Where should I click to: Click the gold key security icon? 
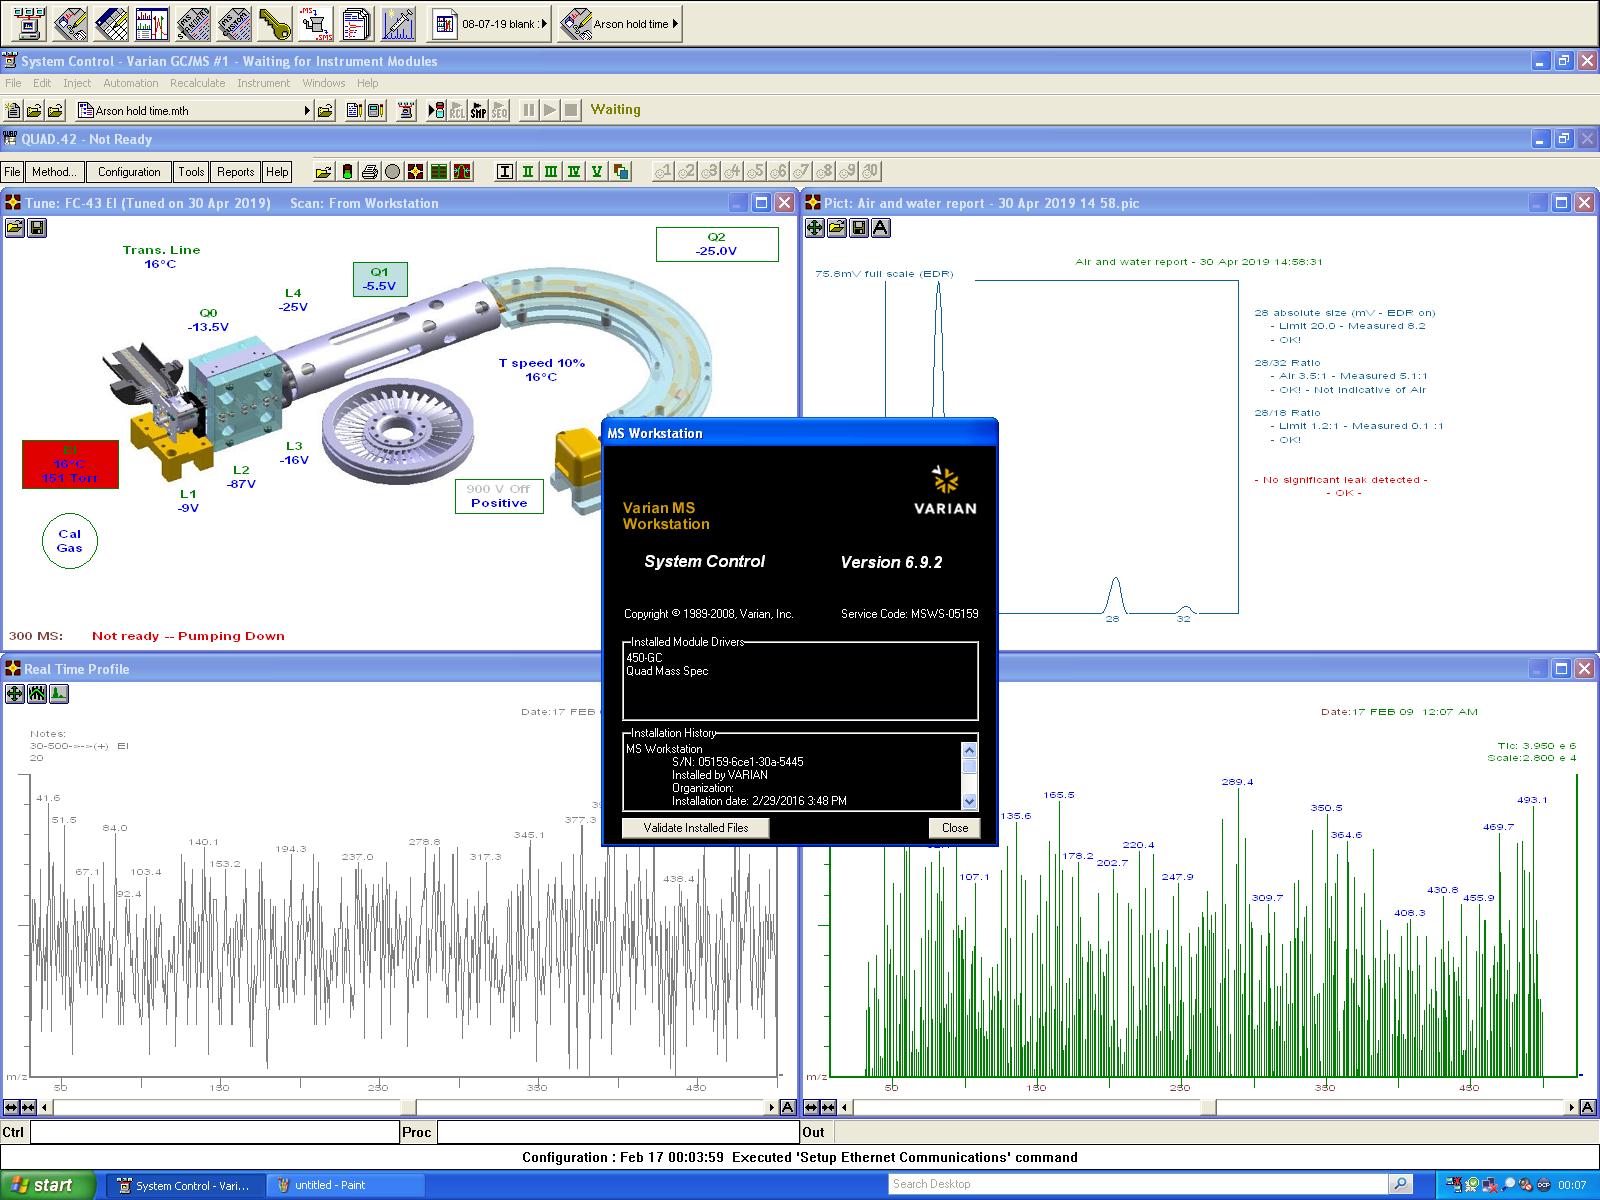pos(276,23)
